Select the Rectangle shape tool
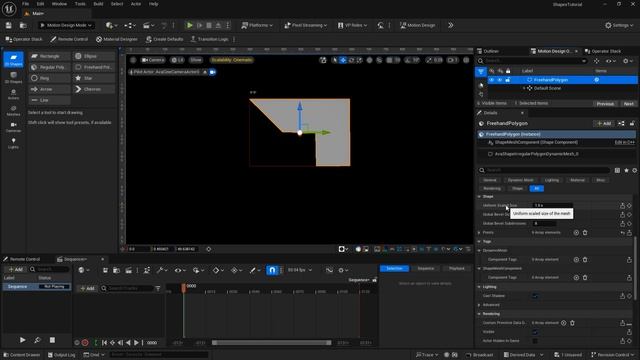The height and width of the screenshot is (360, 640). click(x=49, y=56)
